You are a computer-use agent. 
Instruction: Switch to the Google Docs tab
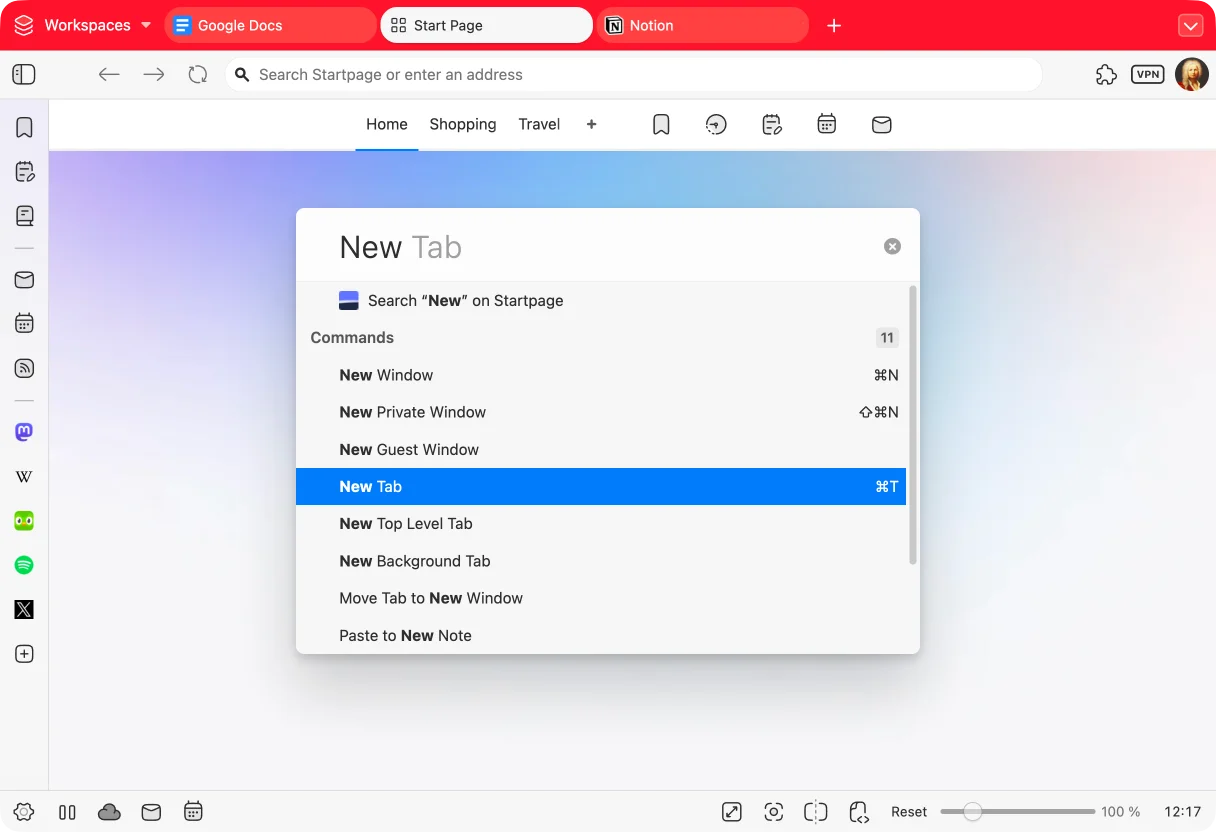(270, 25)
